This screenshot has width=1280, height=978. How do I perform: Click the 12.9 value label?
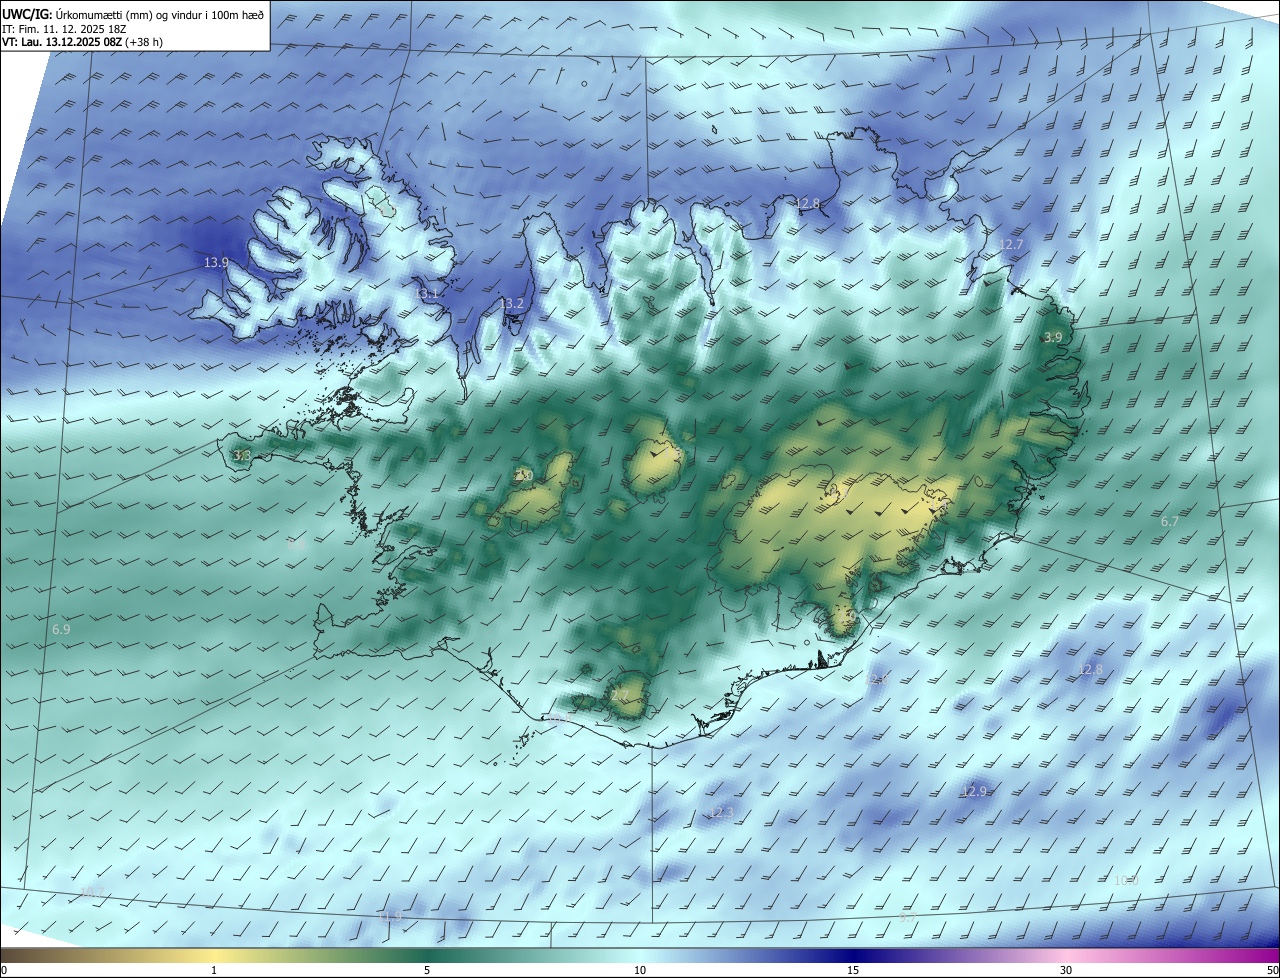[974, 791]
